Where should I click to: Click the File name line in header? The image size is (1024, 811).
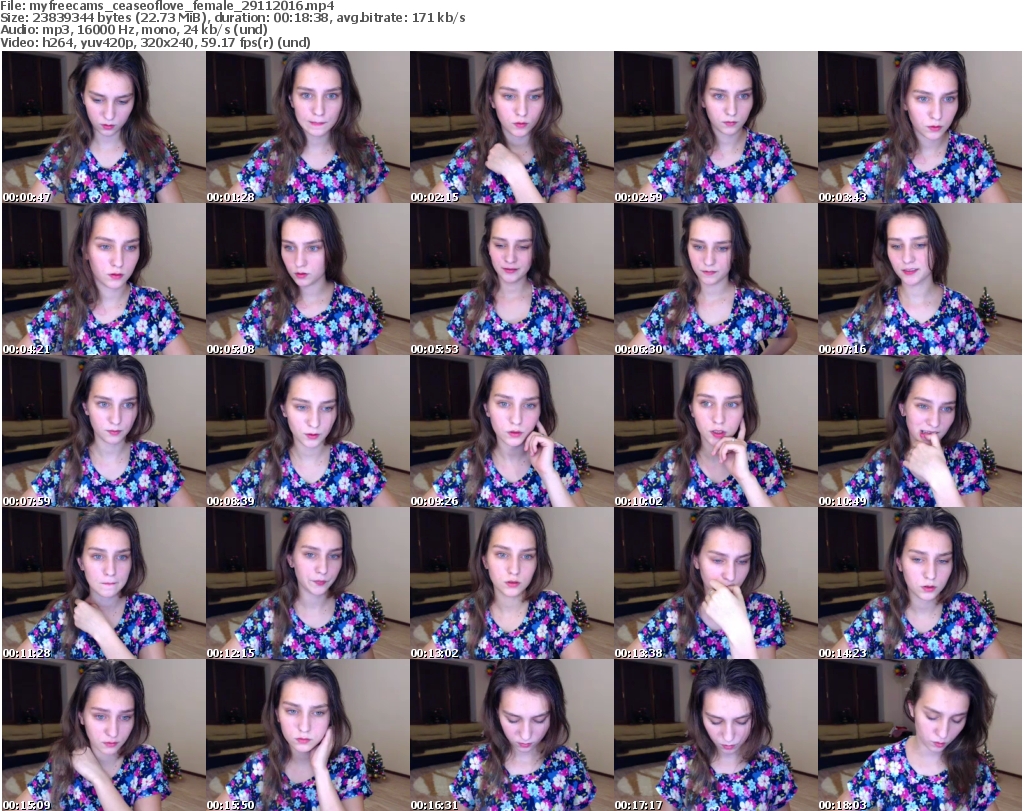pos(168,6)
